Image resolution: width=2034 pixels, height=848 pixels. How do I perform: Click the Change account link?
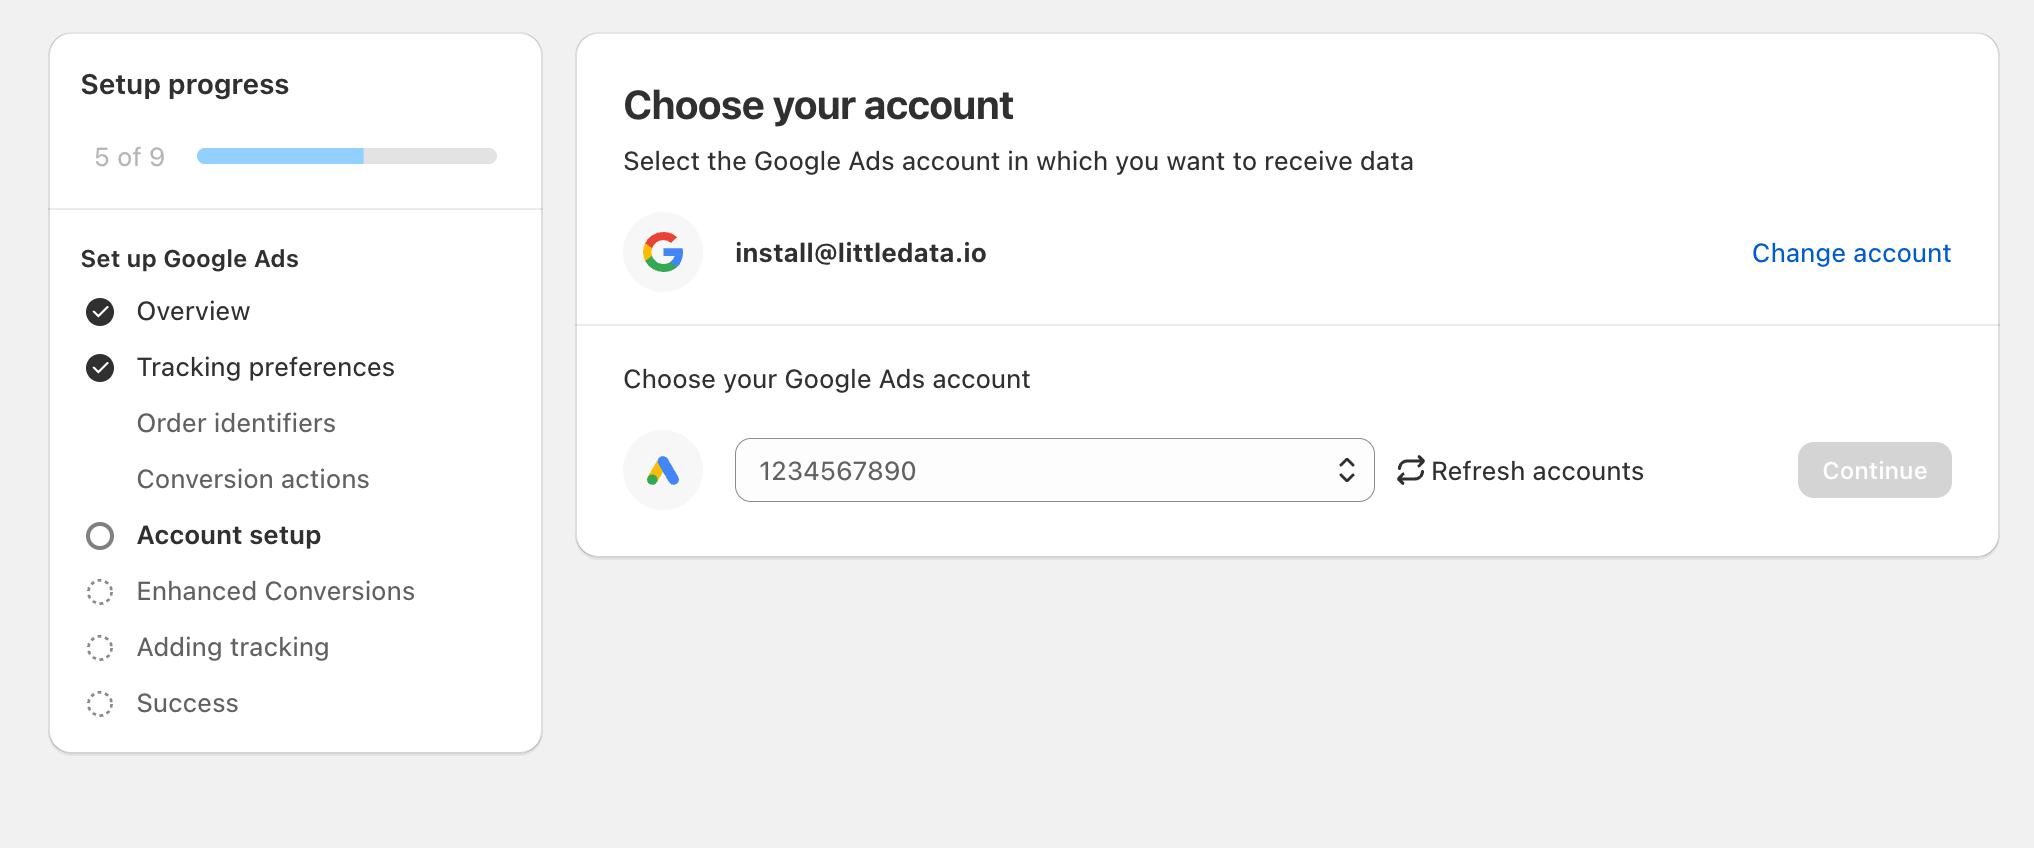coord(1851,253)
